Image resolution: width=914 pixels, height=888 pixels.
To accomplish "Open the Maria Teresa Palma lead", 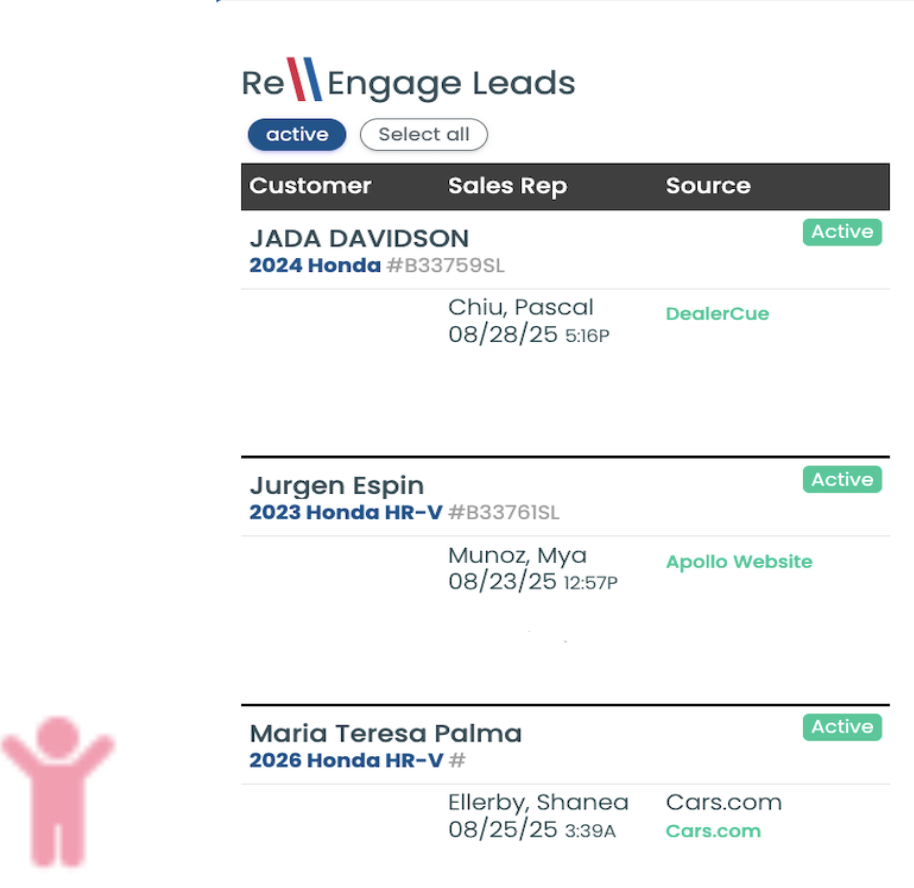I will [x=385, y=733].
